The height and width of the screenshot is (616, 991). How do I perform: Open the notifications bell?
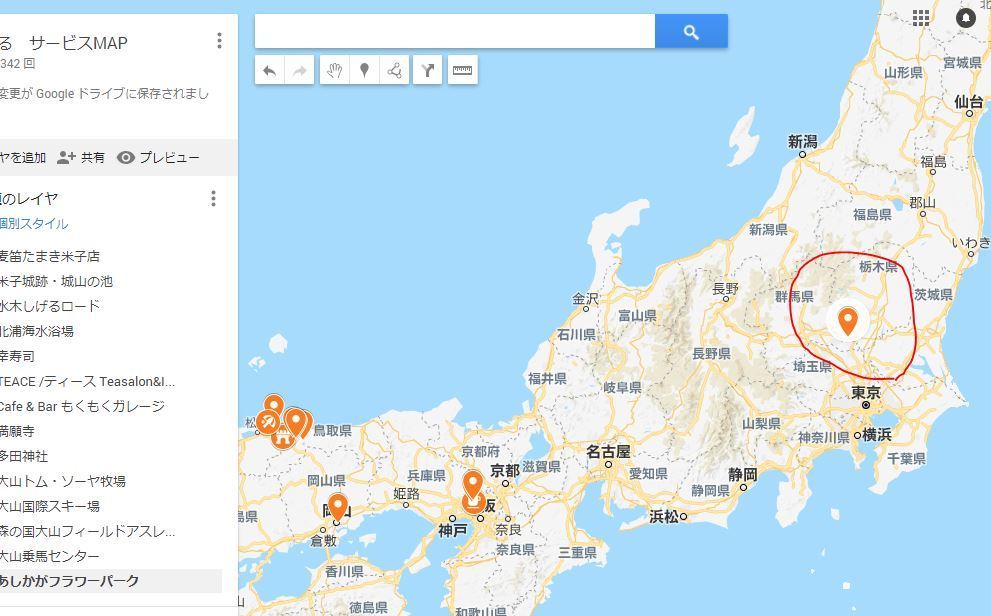(x=966, y=18)
